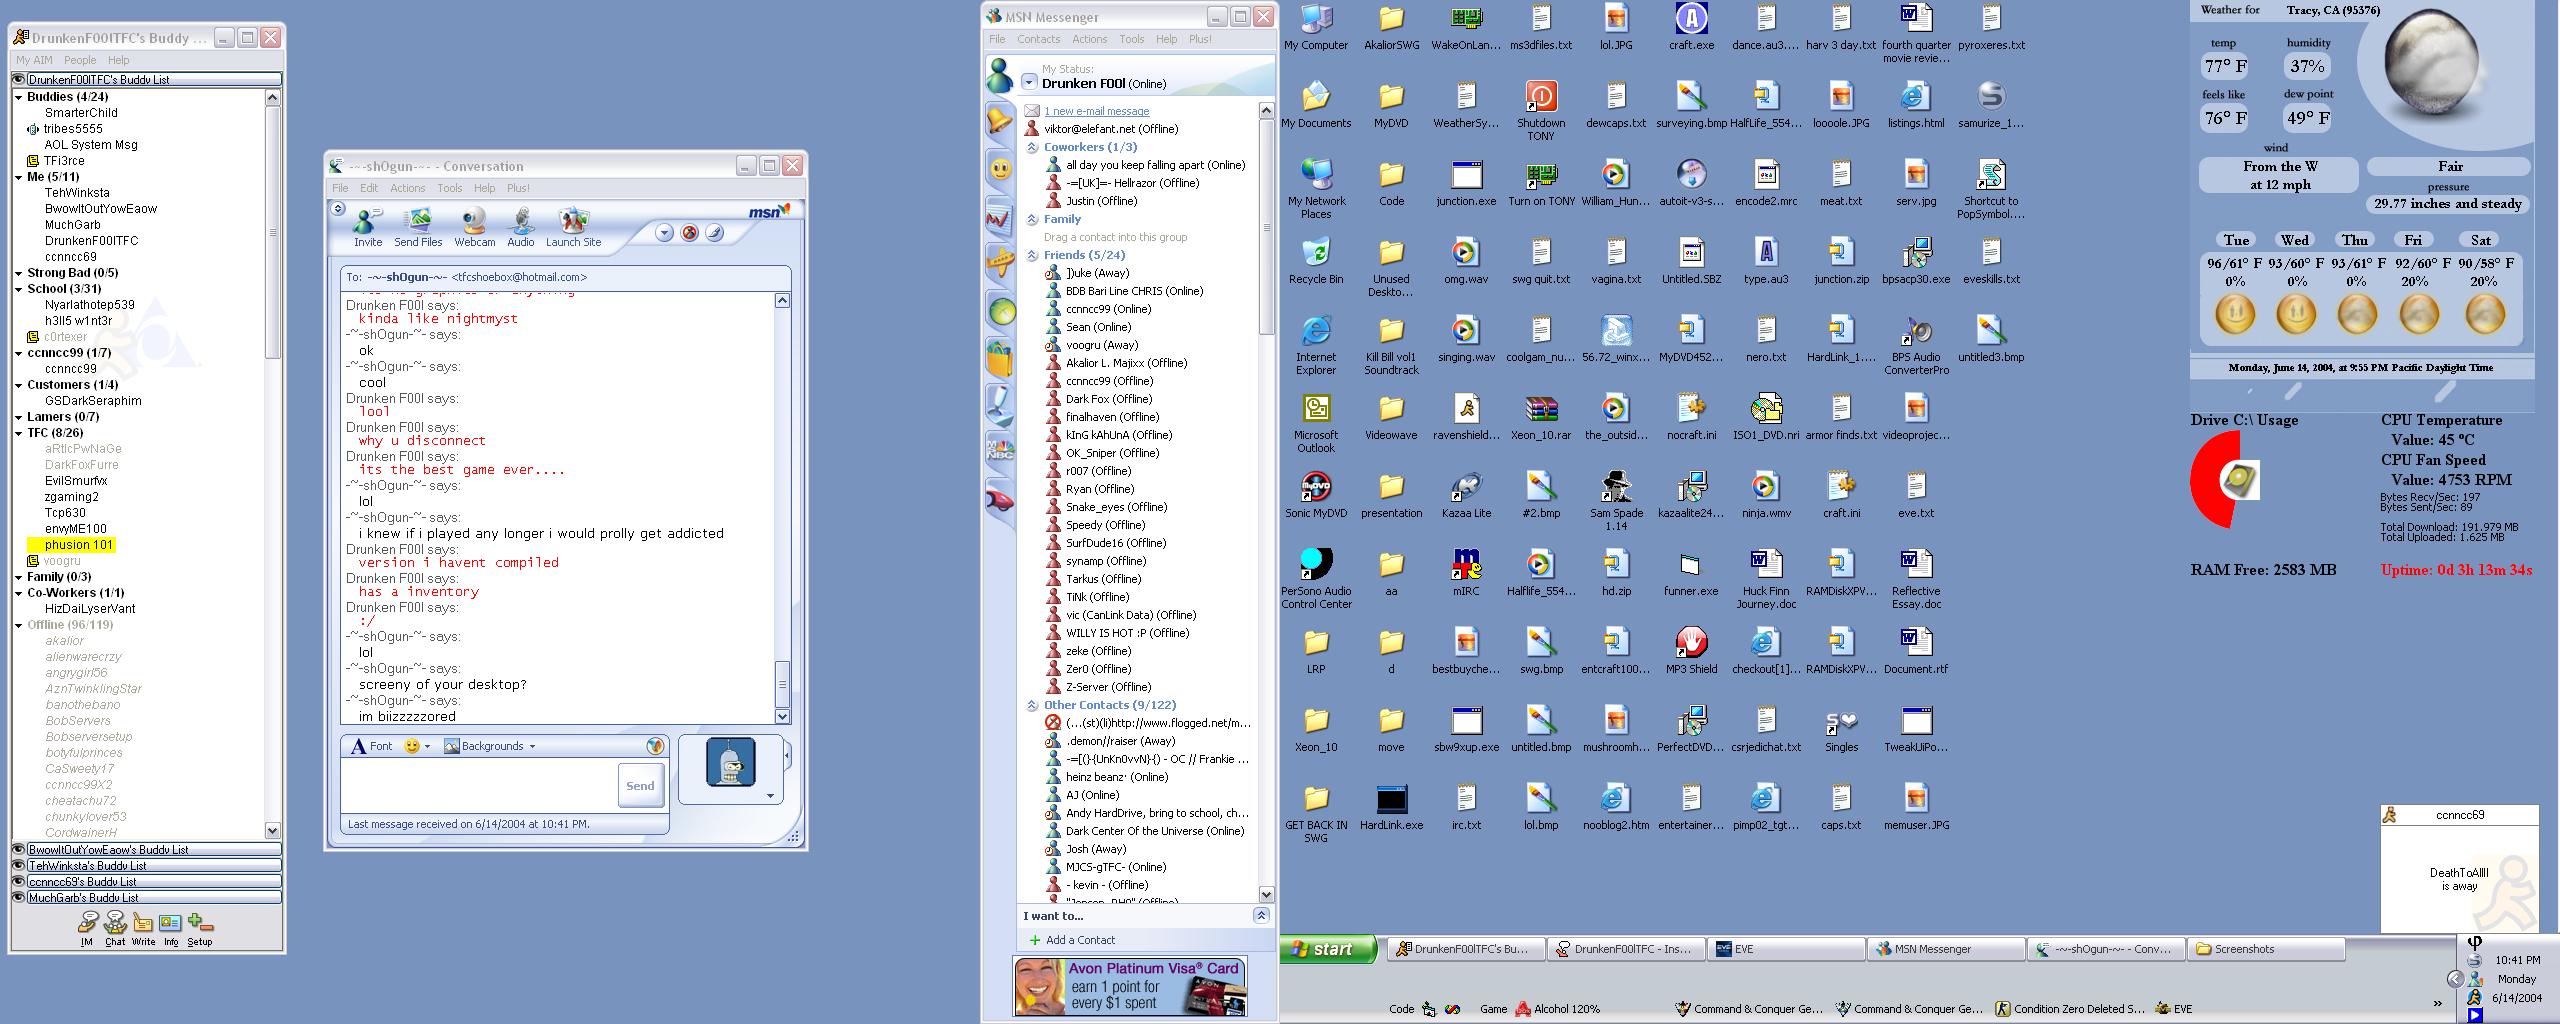Open the red car tab in MSN Messenger

click(x=1000, y=499)
